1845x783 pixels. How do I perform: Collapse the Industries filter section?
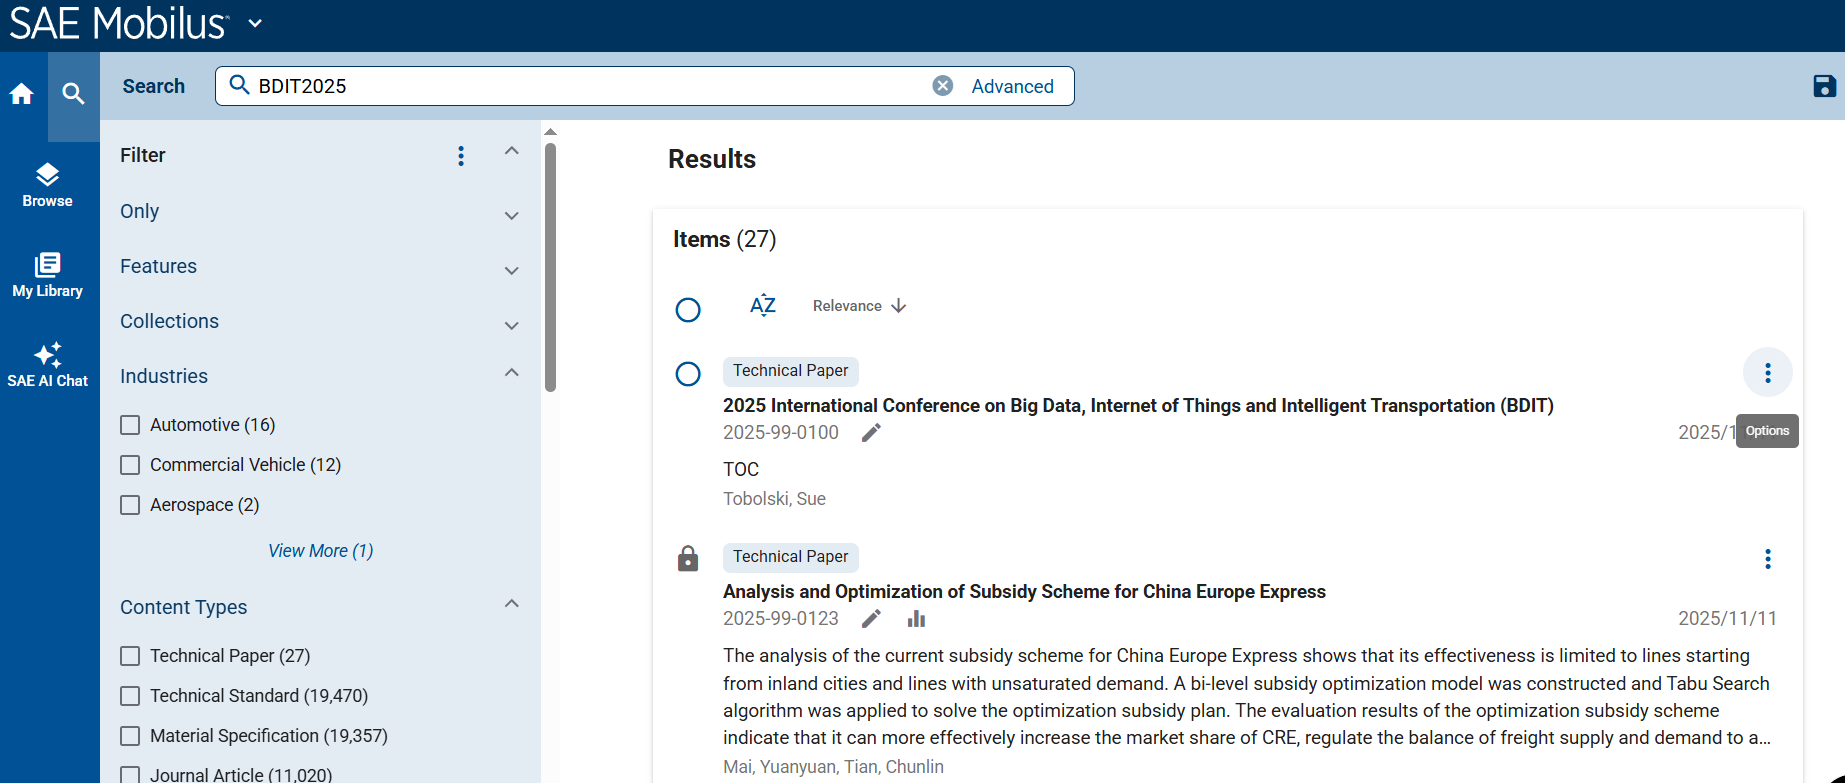tap(511, 374)
